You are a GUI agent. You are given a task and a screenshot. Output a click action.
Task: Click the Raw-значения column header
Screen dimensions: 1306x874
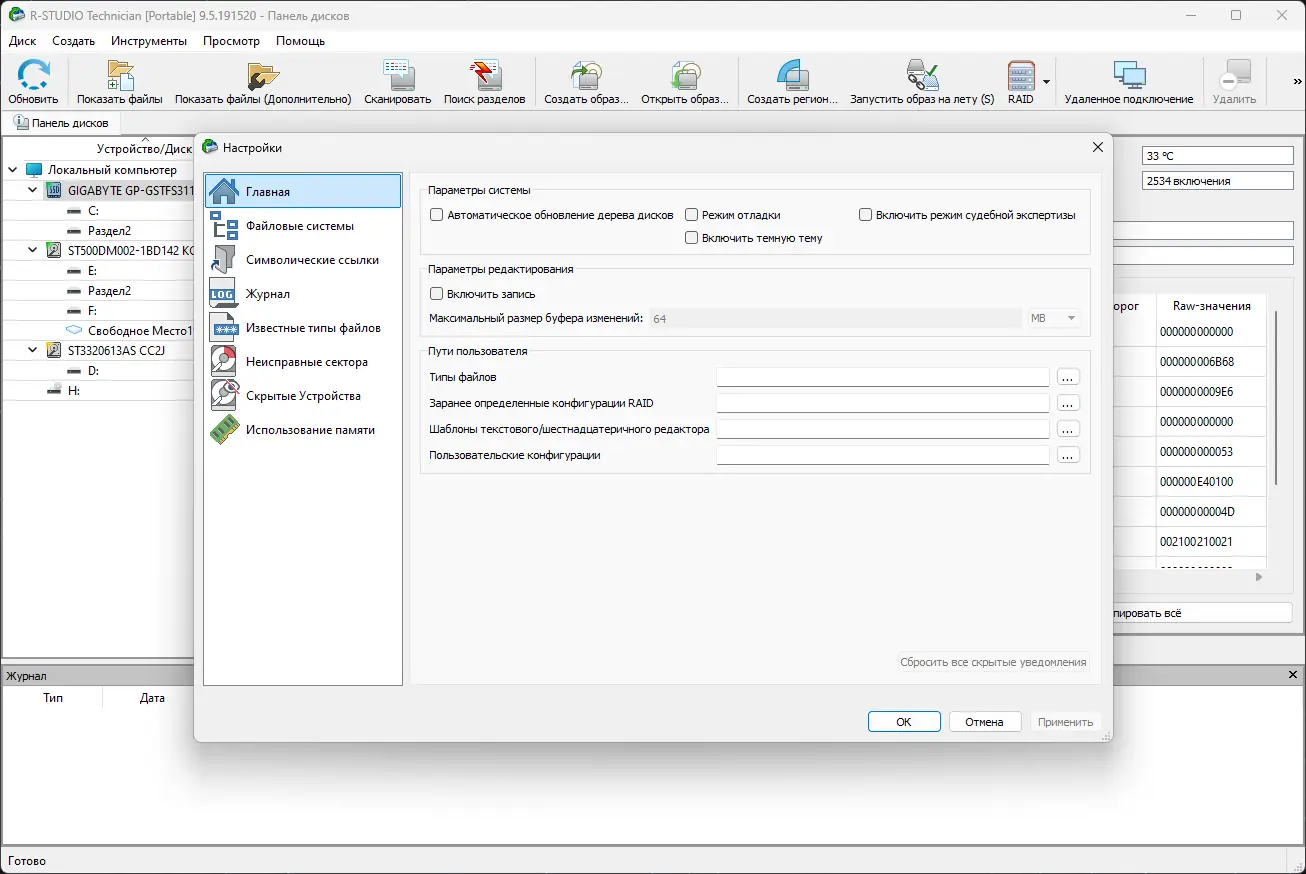1211,306
